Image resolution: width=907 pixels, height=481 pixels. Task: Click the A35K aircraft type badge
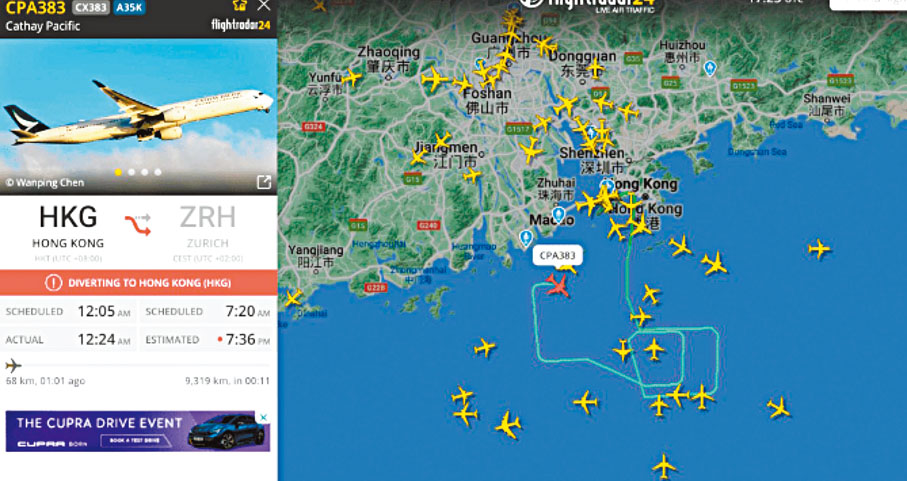129,8
